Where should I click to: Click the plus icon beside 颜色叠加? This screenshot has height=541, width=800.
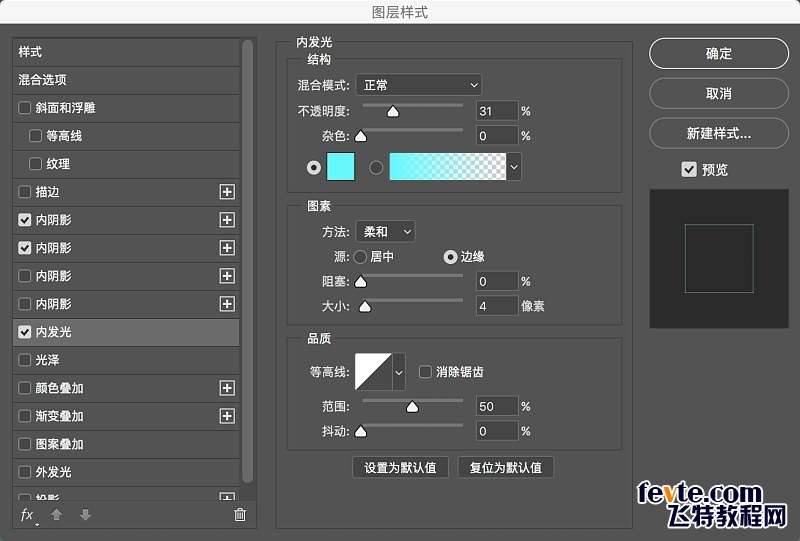click(227, 388)
